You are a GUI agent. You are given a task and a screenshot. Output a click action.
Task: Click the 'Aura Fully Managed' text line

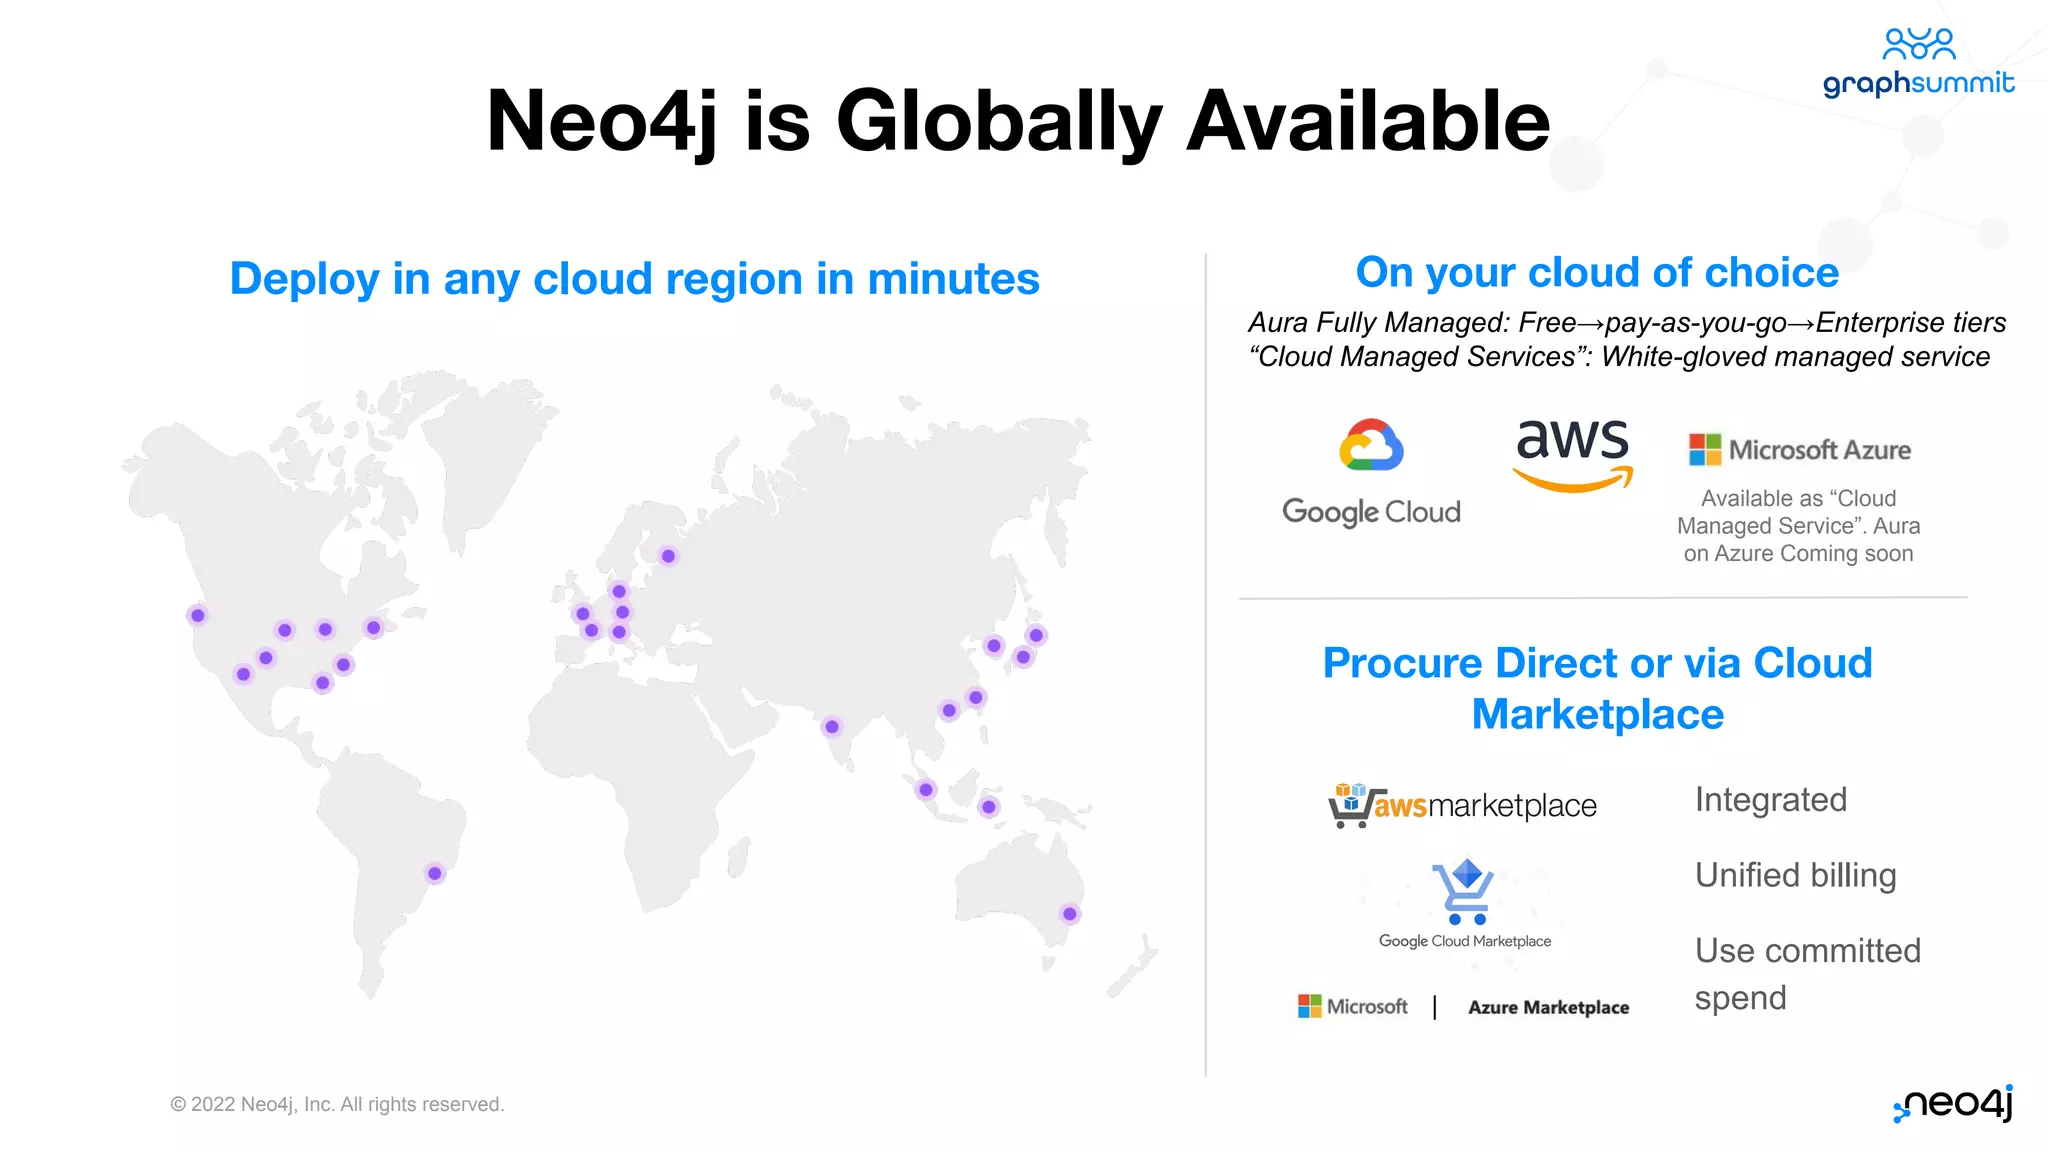pyautogui.click(x=1627, y=323)
